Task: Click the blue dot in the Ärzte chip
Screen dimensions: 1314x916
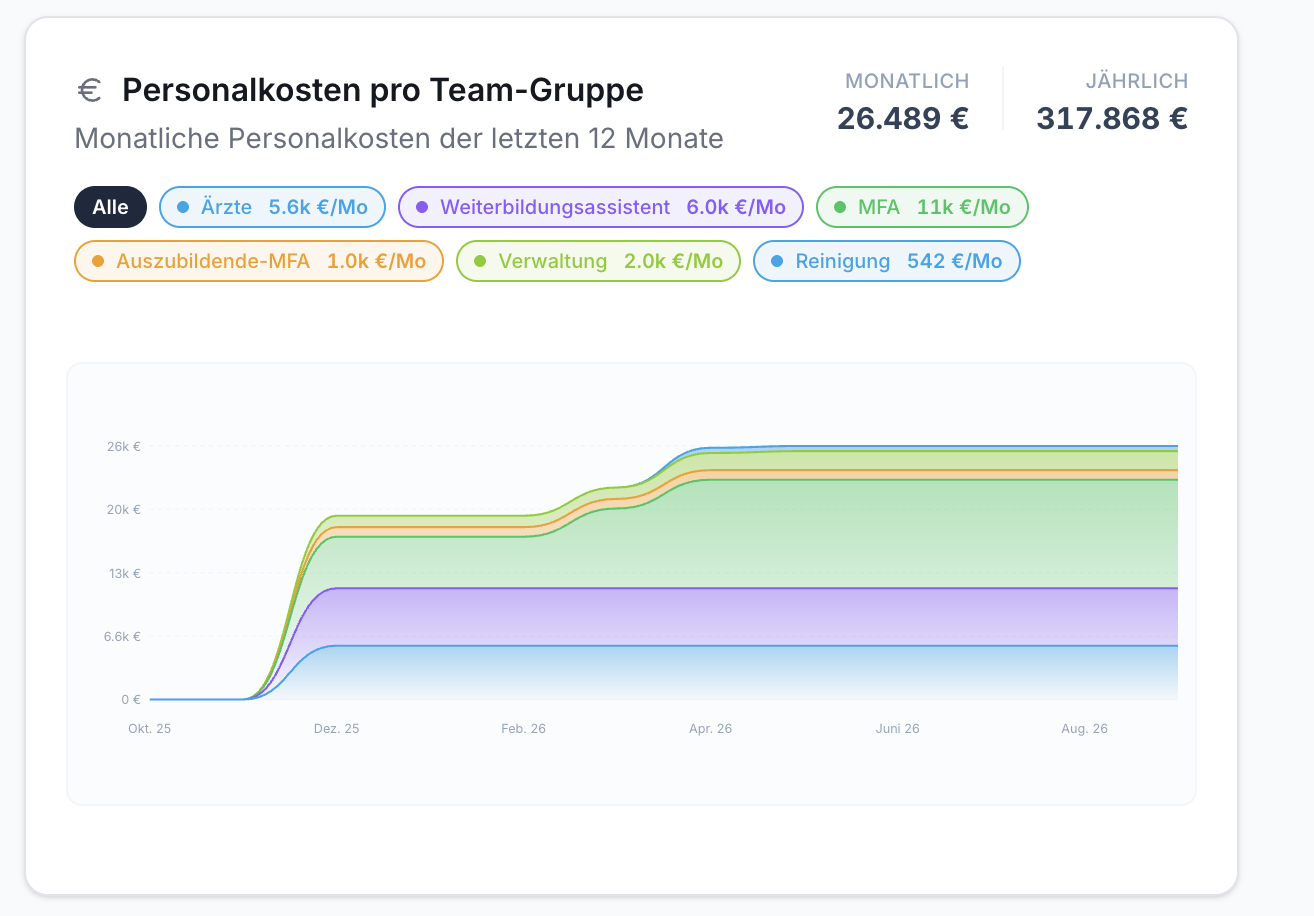Action: click(182, 207)
